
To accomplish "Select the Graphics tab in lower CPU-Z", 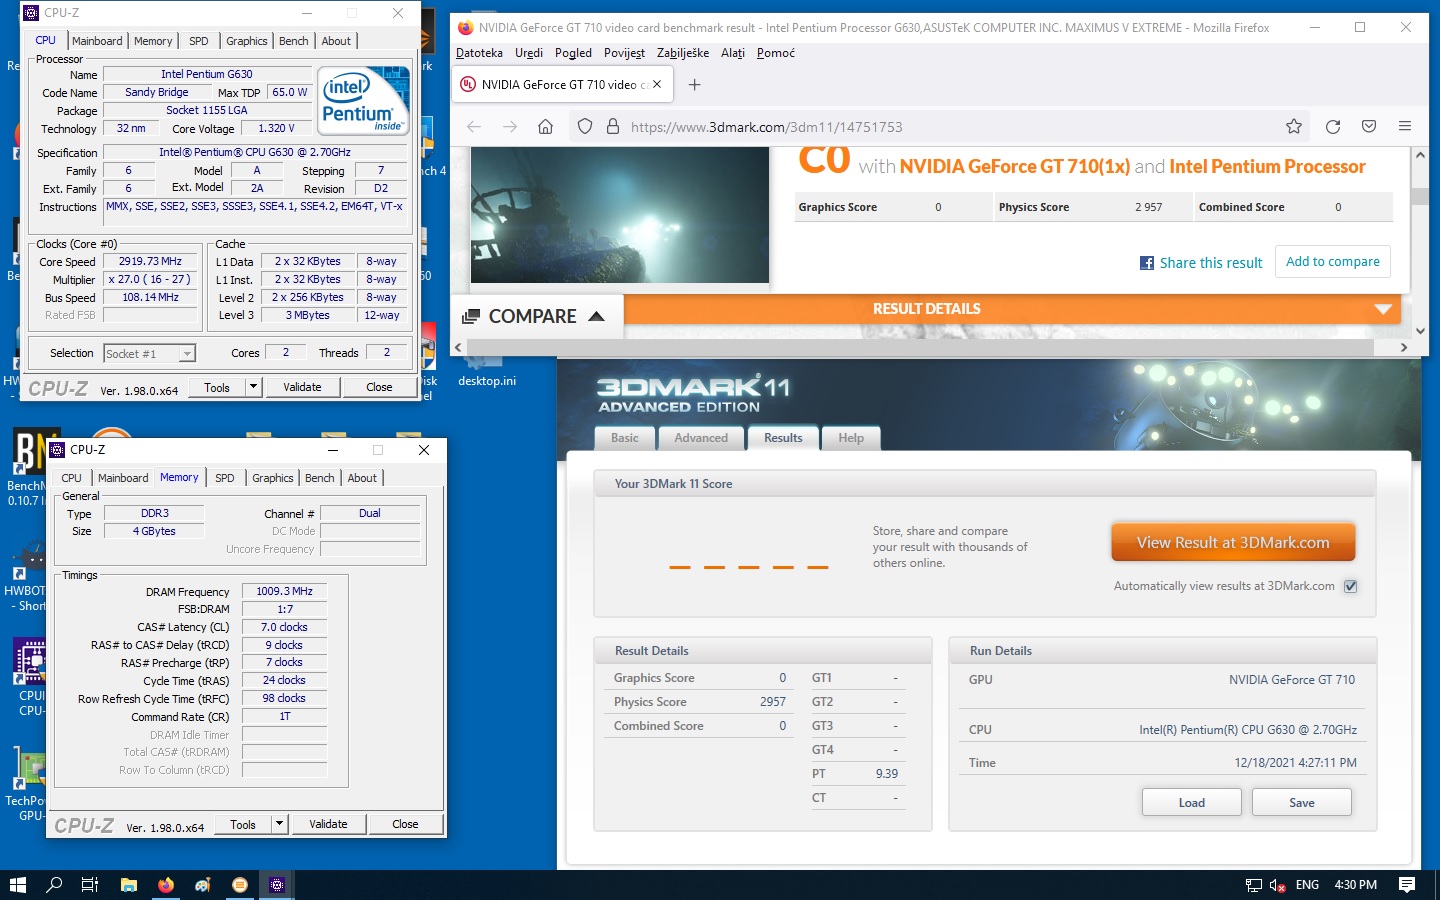I will [x=273, y=478].
